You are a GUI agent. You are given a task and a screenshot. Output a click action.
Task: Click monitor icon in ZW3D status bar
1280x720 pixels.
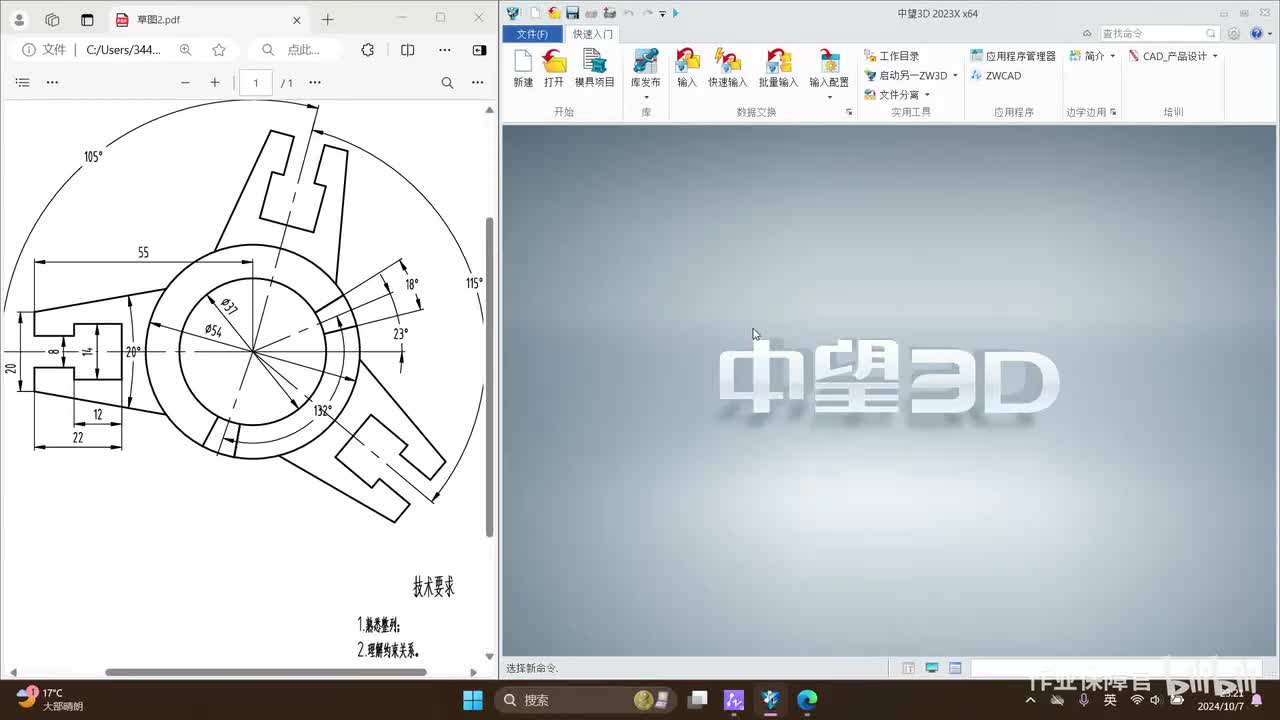(x=932, y=668)
